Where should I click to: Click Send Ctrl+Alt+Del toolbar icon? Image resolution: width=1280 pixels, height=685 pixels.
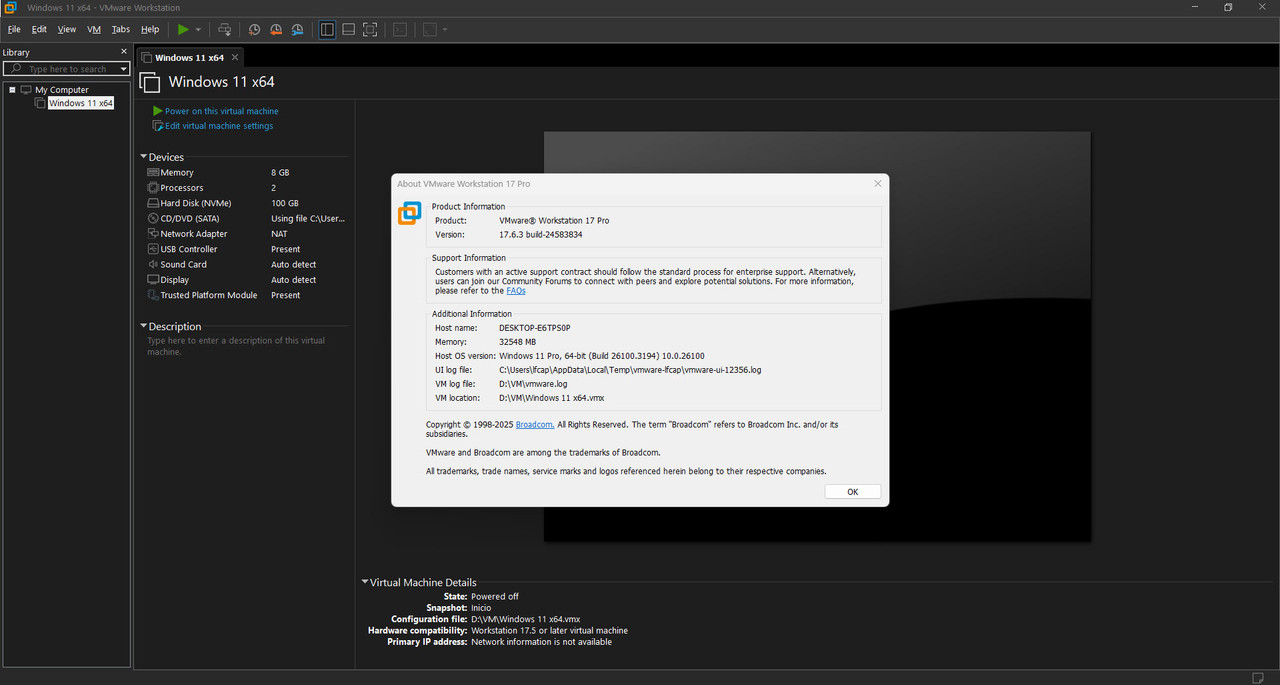225,30
